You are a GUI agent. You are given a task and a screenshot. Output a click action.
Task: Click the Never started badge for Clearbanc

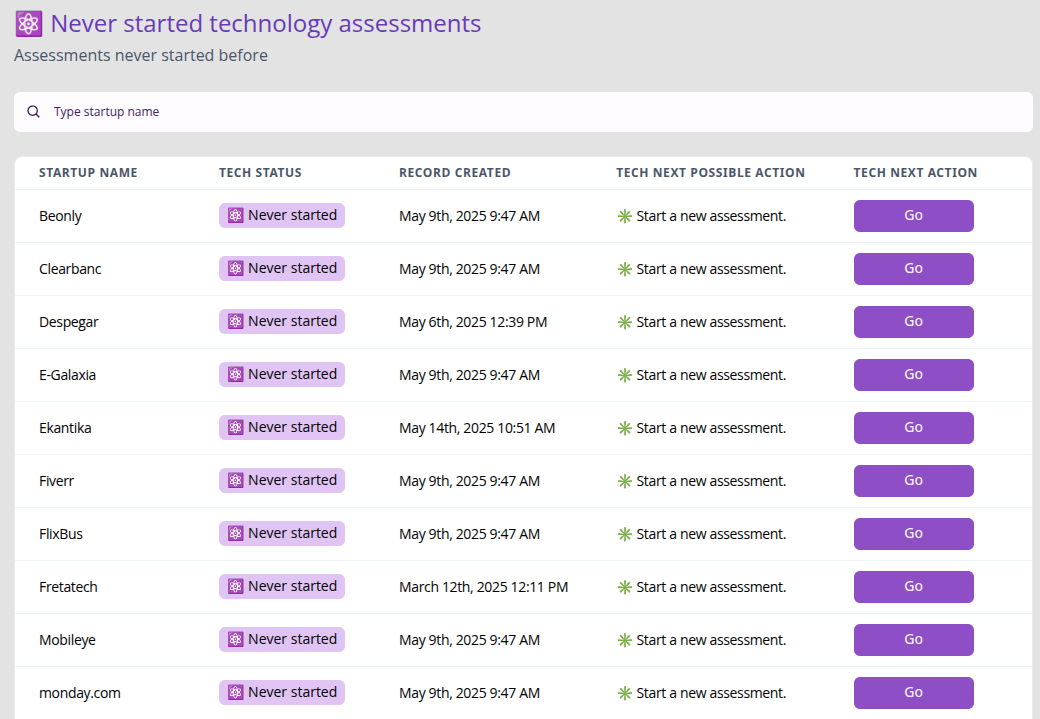[x=282, y=269]
